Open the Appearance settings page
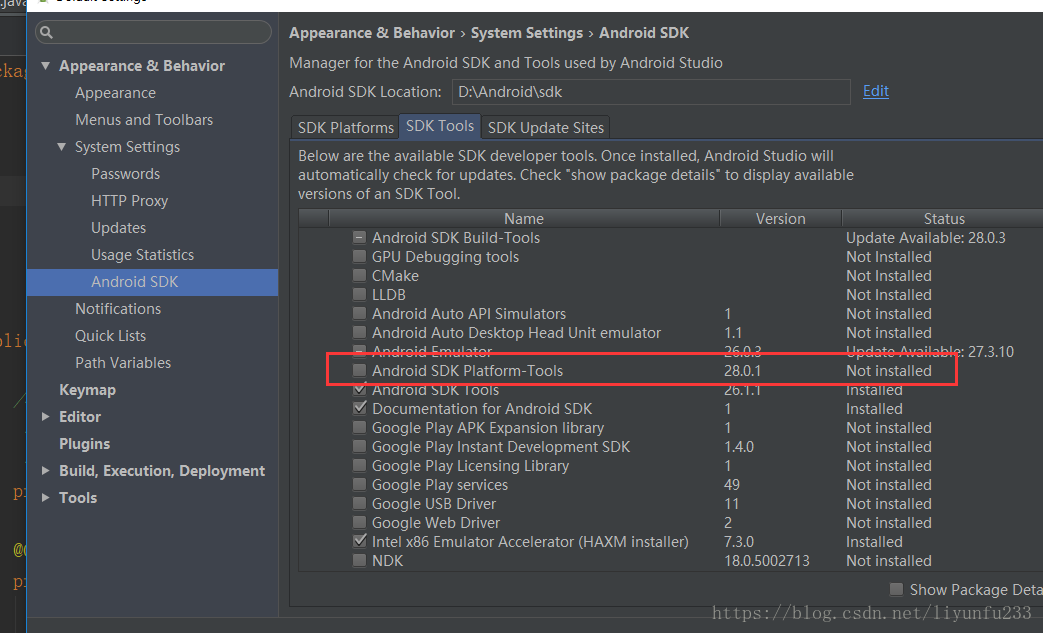 point(115,93)
